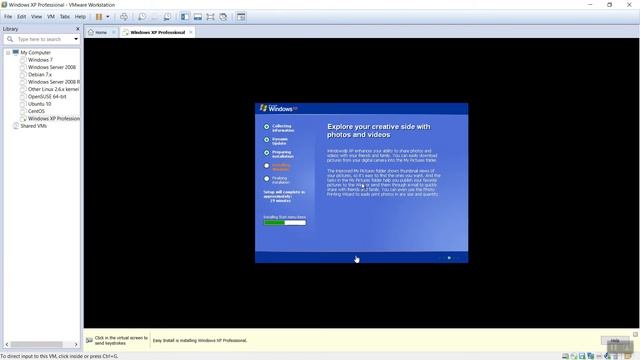640x360 pixels.
Task: Select the Windows 7 virtual machine
Action: pos(40,60)
